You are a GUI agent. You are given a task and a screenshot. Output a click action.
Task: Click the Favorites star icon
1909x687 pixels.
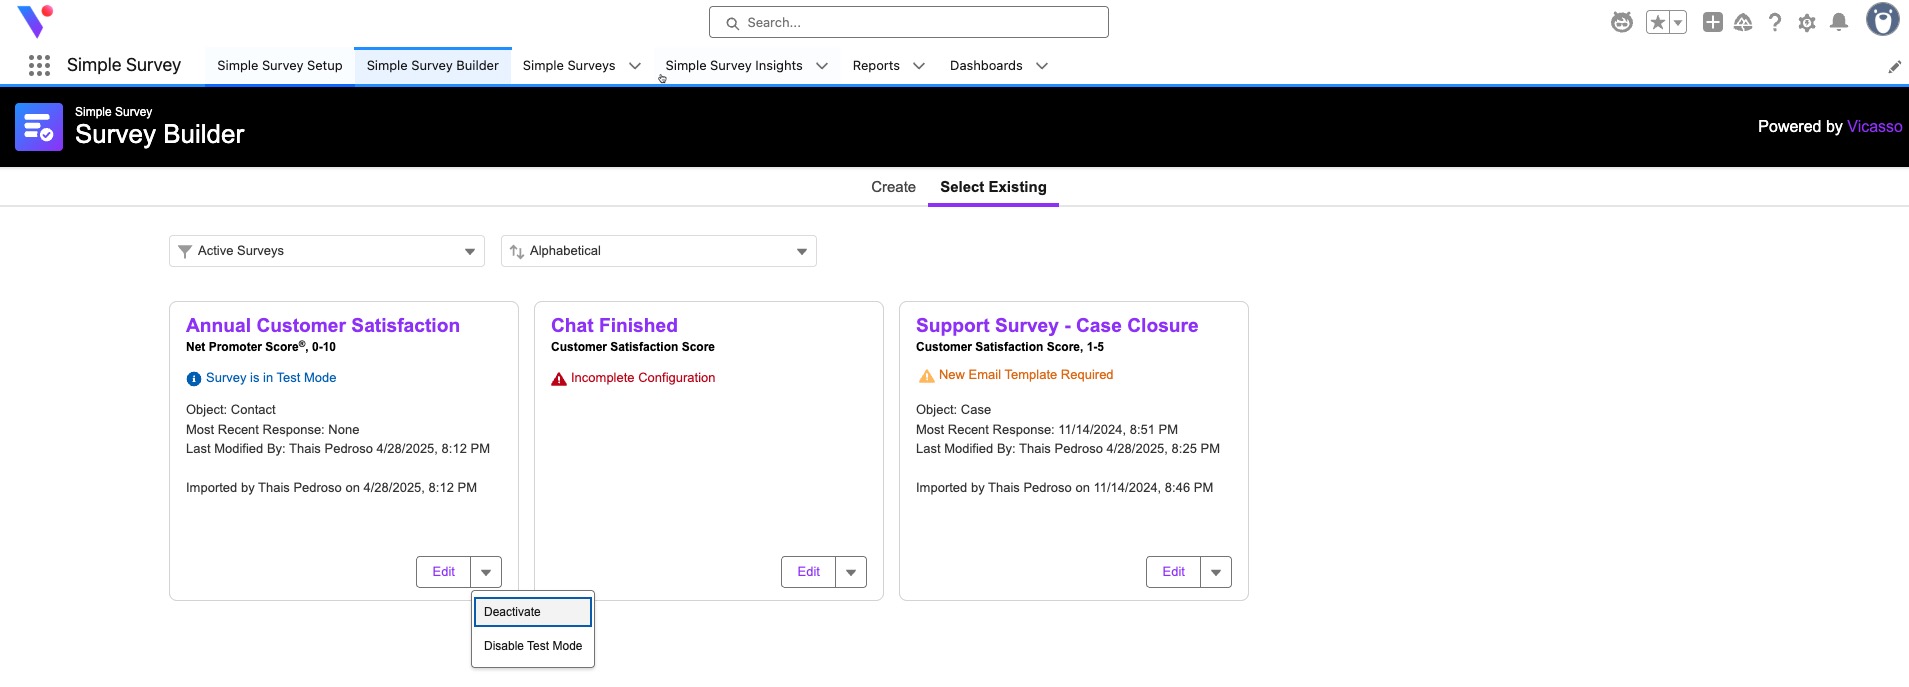pos(1658,22)
